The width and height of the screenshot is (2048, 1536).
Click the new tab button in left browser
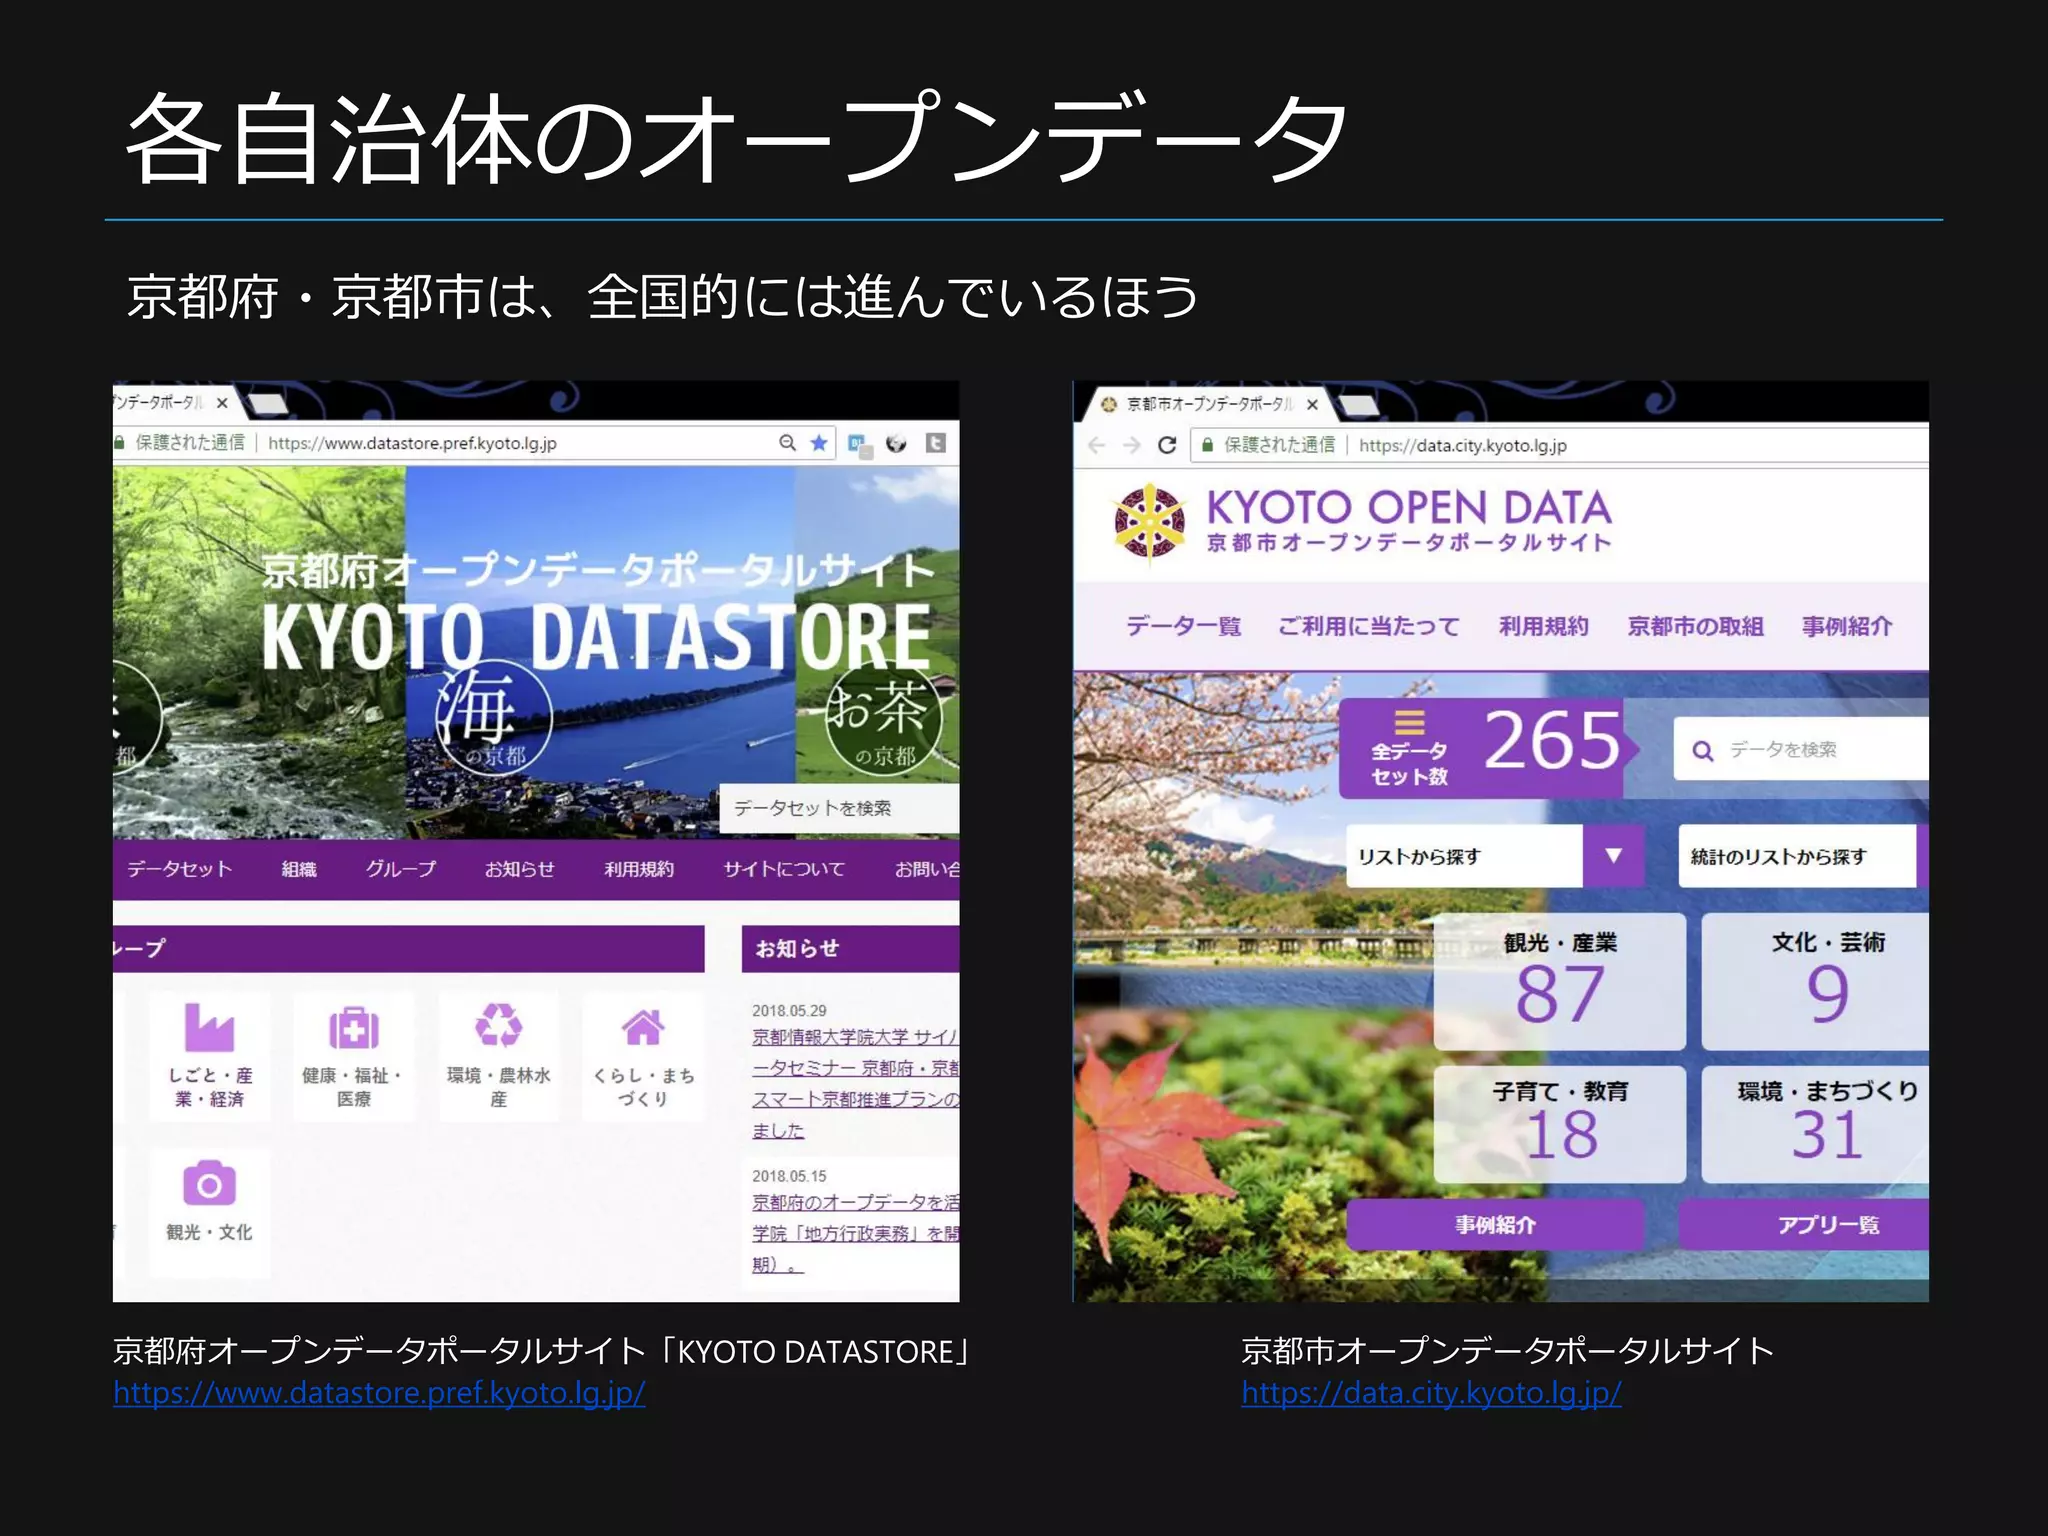point(267,404)
